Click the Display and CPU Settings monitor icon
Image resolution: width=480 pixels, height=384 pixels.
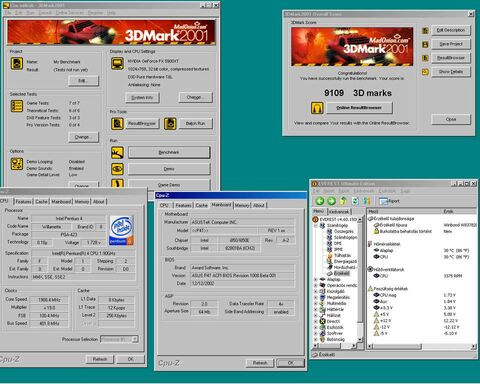(x=117, y=63)
